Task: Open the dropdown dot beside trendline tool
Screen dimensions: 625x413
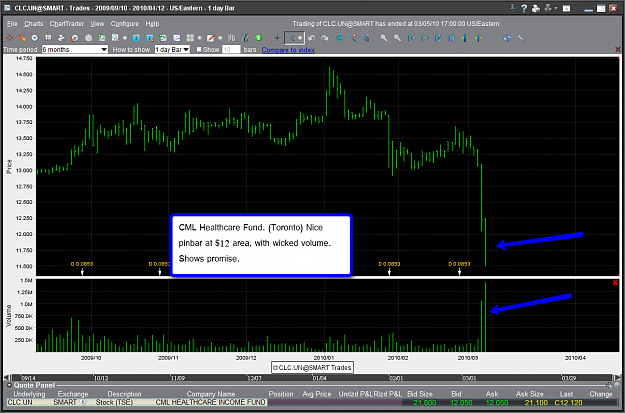Action: click(x=301, y=38)
